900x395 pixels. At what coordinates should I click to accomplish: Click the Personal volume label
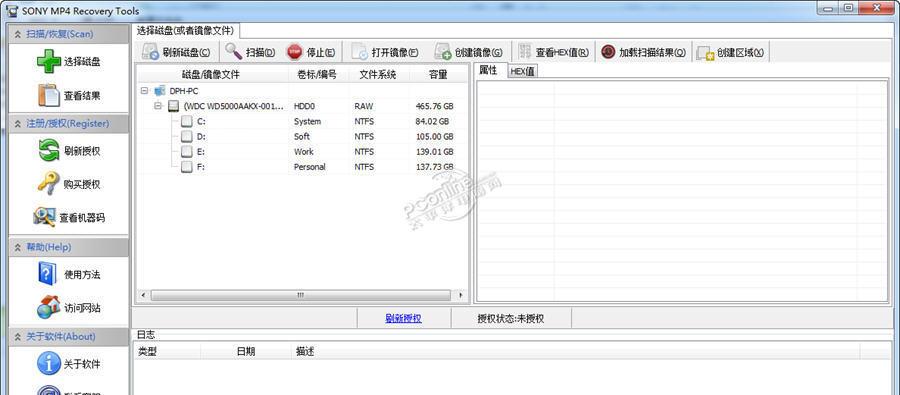(x=309, y=167)
